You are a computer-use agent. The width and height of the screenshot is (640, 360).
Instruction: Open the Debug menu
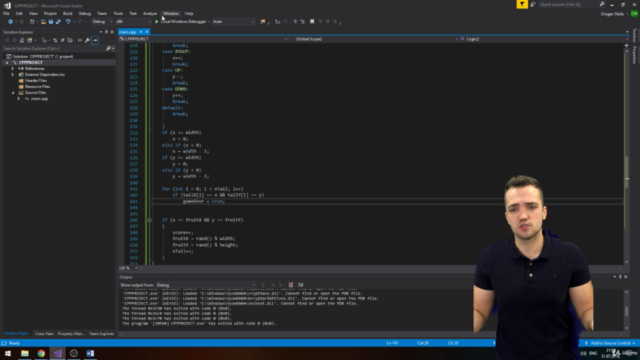tap(84, 13)
